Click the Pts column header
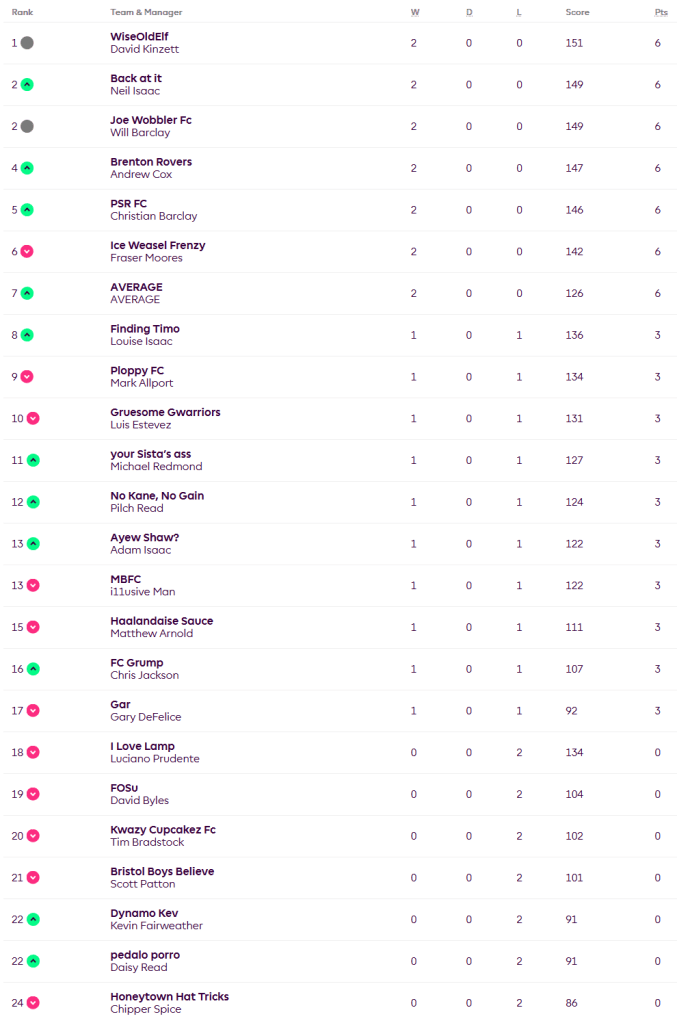 660,12
